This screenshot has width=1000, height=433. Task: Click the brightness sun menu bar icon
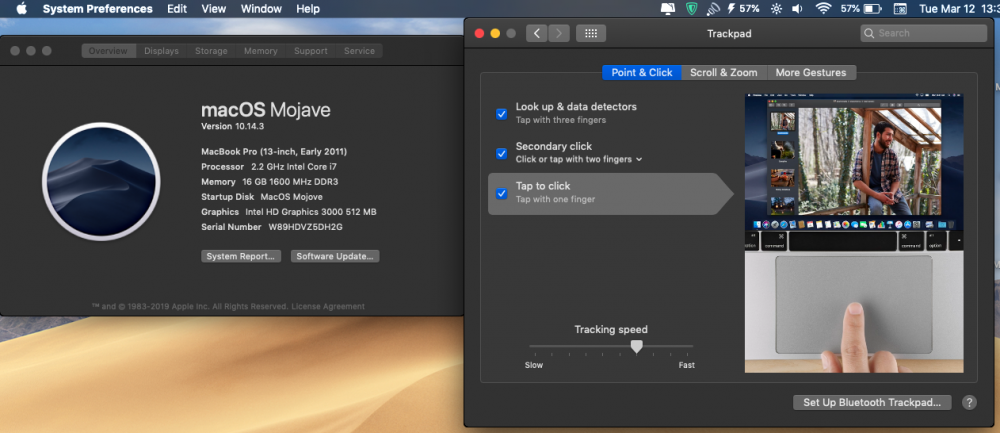[776, 9]
